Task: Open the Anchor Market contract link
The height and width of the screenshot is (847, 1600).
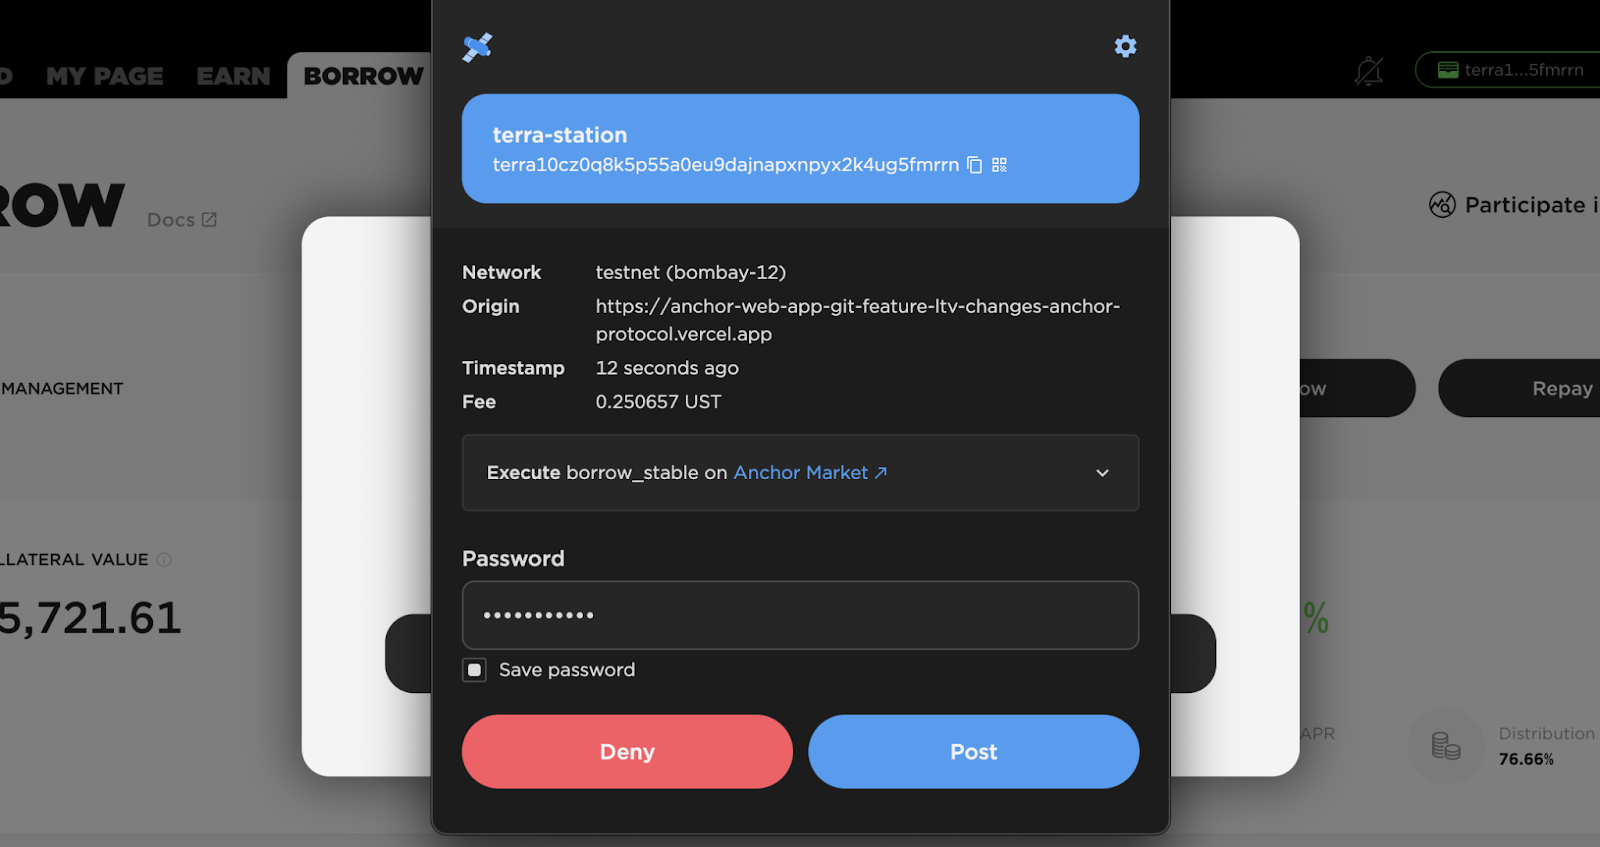Action: (x=810, y=473)
